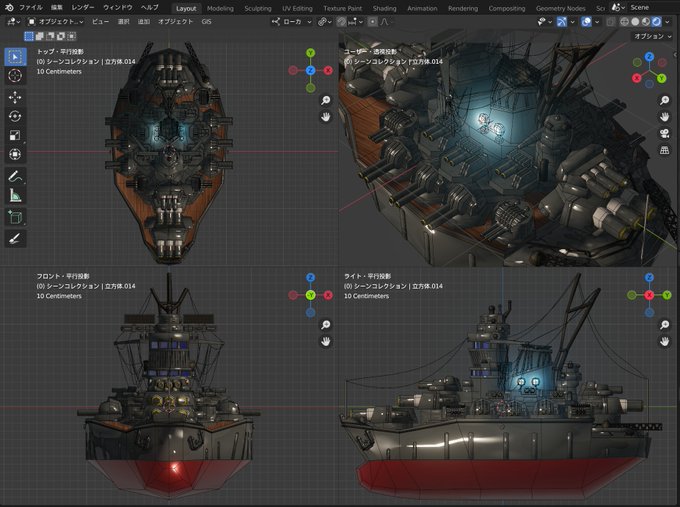Open the editor type dropdown
Viewport: 680px width, 507px height.
[x=13, y=22]
